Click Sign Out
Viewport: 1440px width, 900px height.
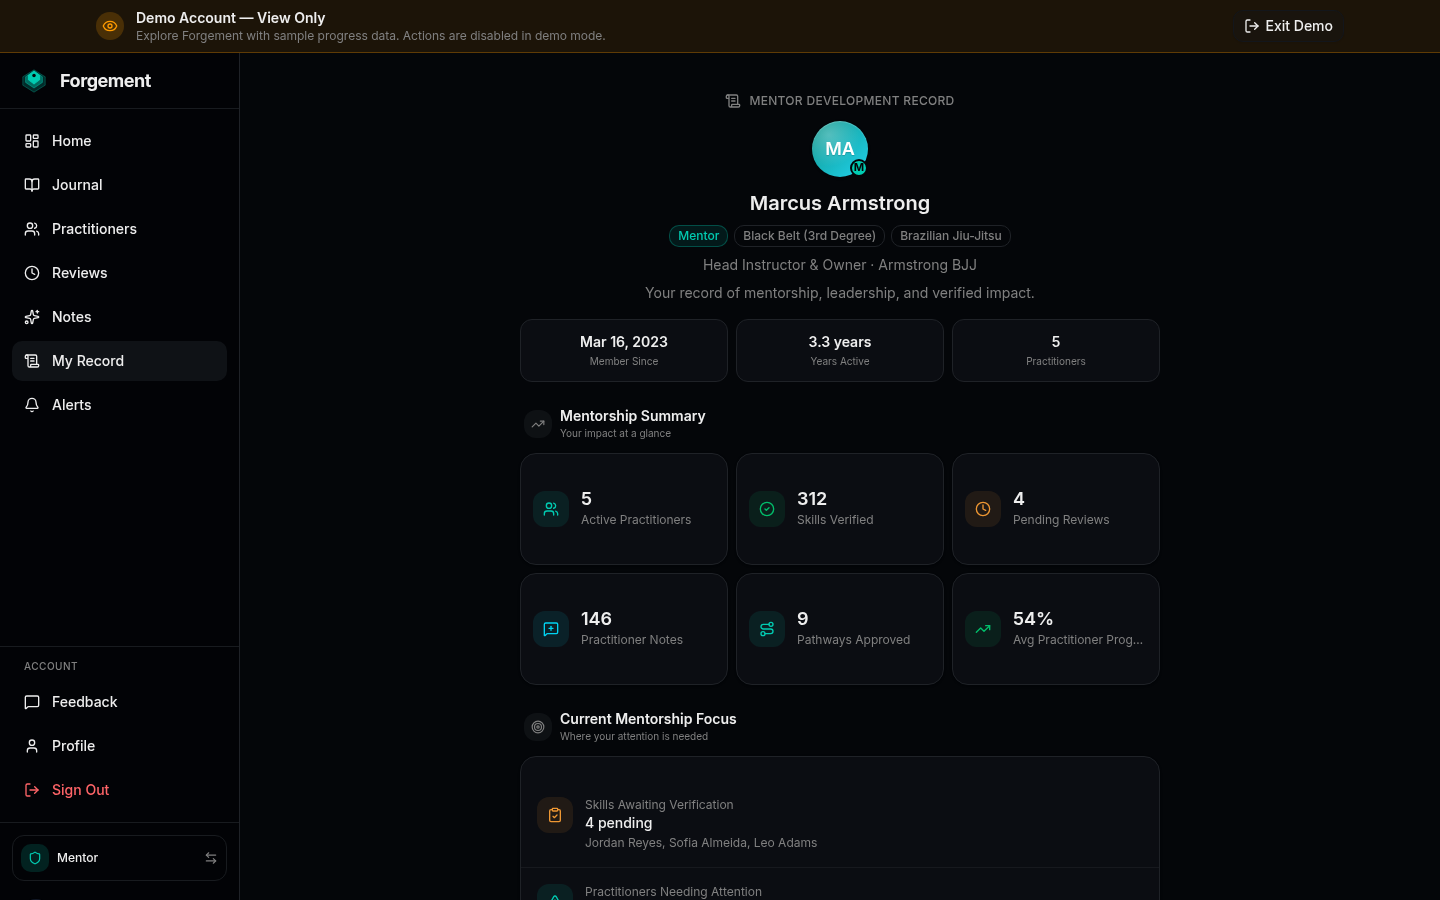119,790
